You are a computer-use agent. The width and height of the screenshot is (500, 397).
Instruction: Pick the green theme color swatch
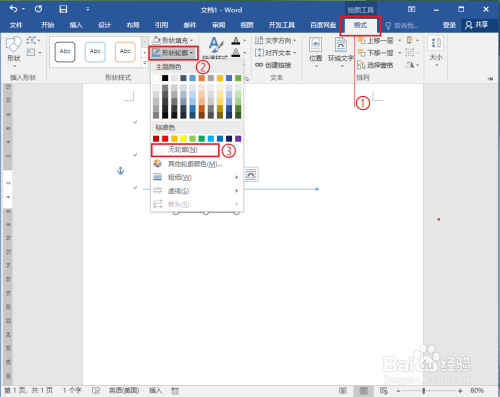pos(238,78)
